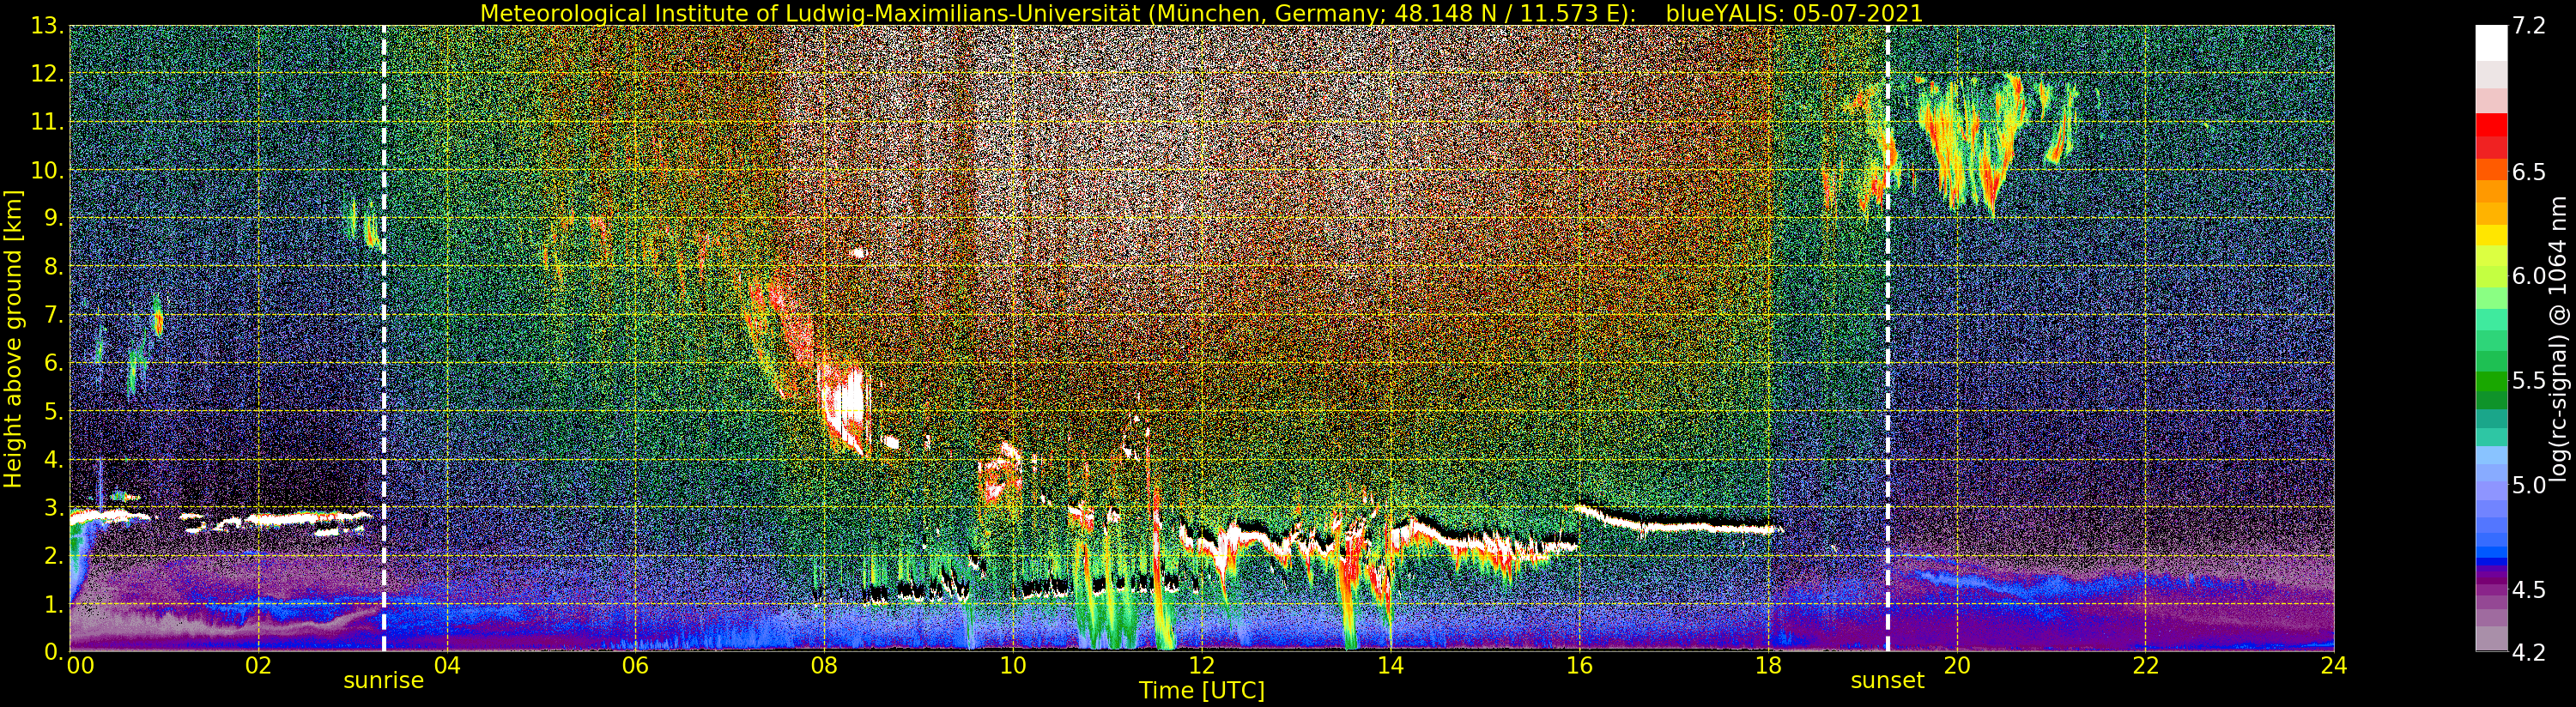Click the 5.0 value on the colorbar
Viewport: 2576px width, 707px height.
click(2529, 486)
